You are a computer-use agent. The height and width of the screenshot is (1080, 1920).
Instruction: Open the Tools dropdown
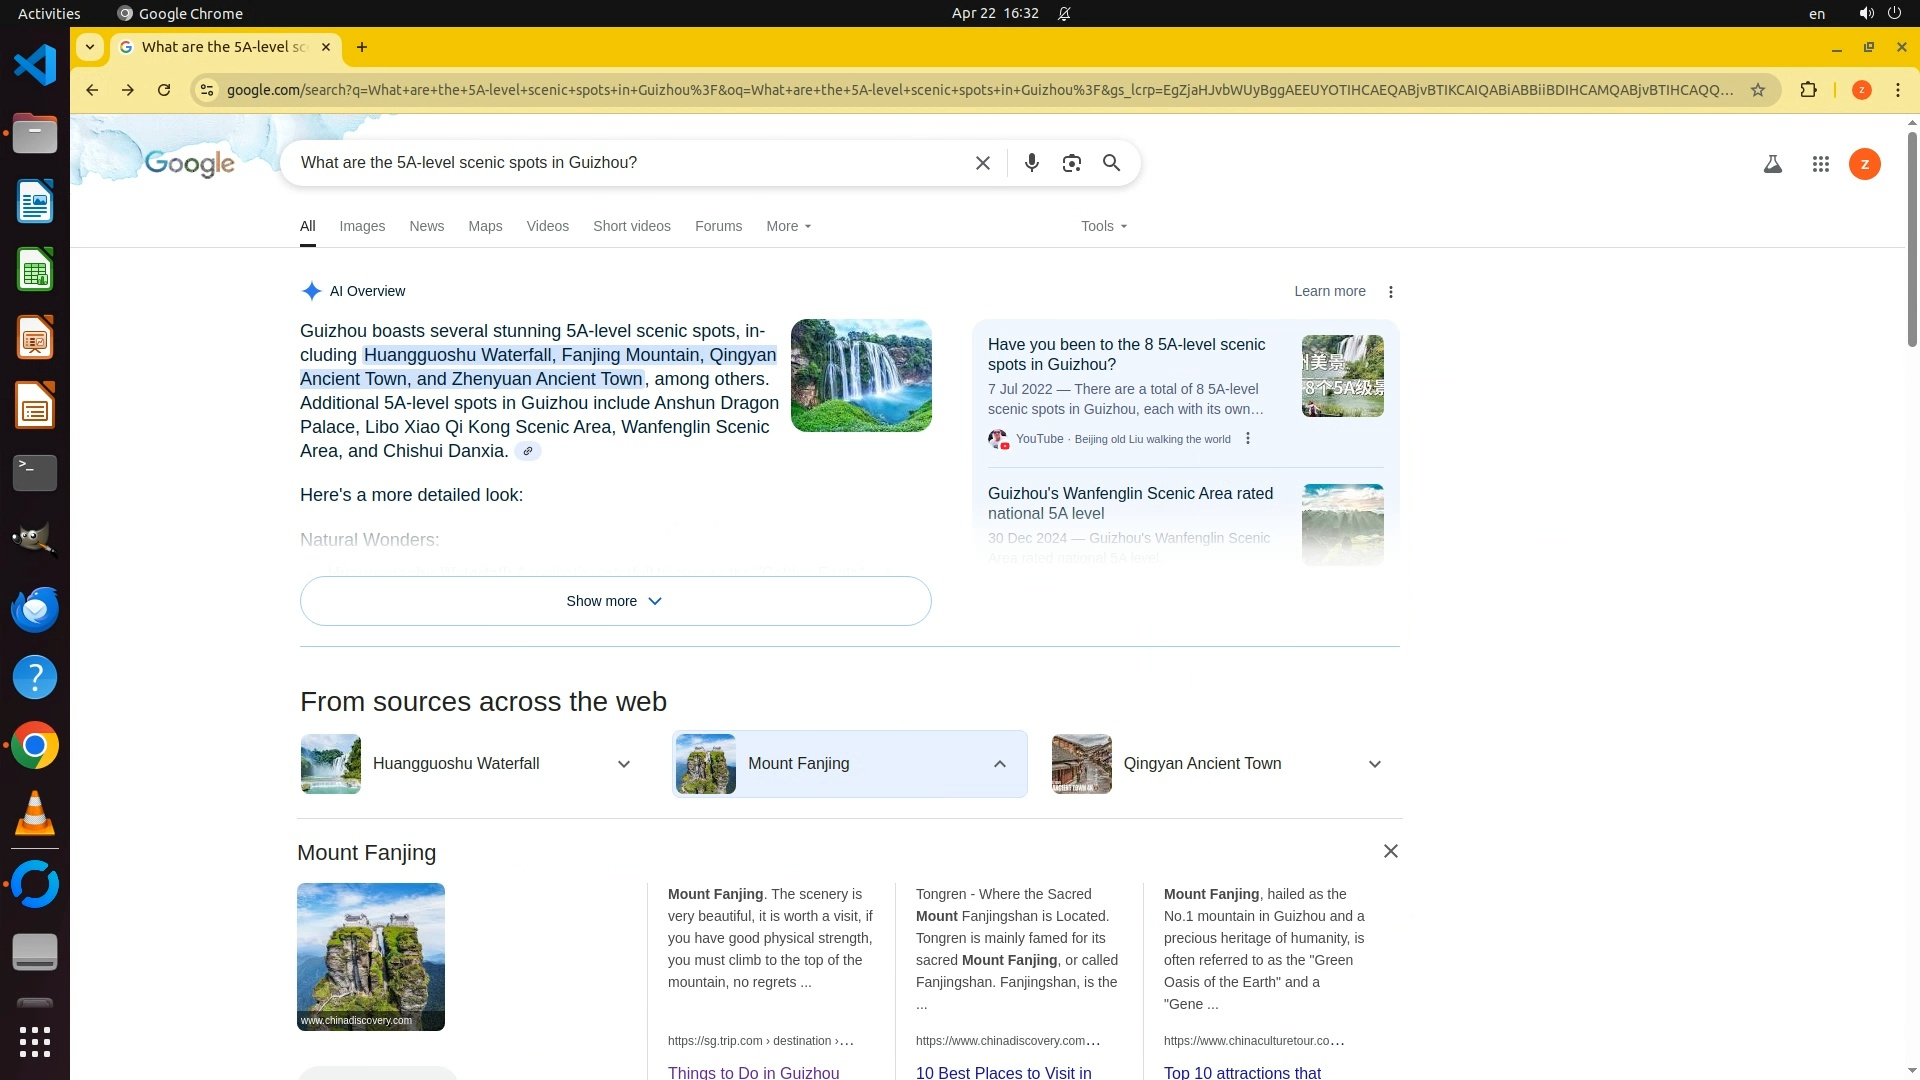click(x=1103, y=226)
